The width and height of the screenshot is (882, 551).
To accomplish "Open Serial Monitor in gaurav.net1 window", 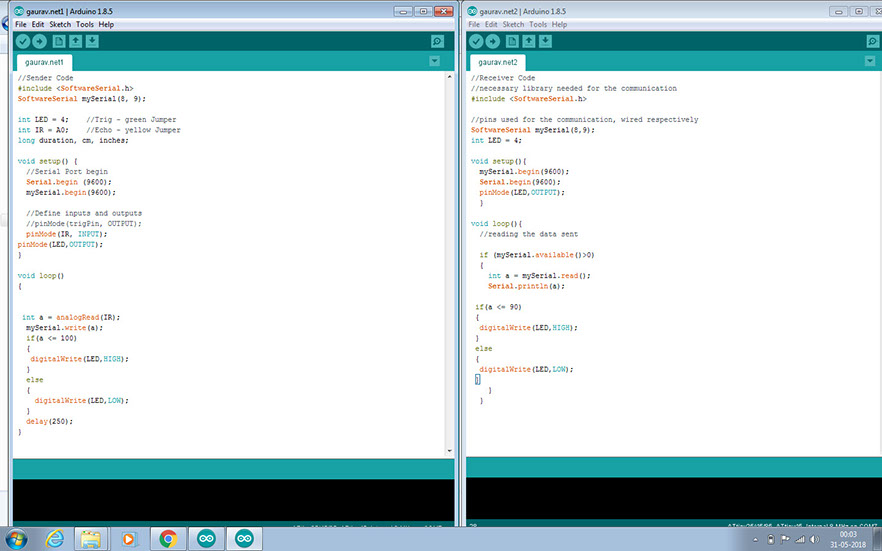I will click(x=437, y=41).
